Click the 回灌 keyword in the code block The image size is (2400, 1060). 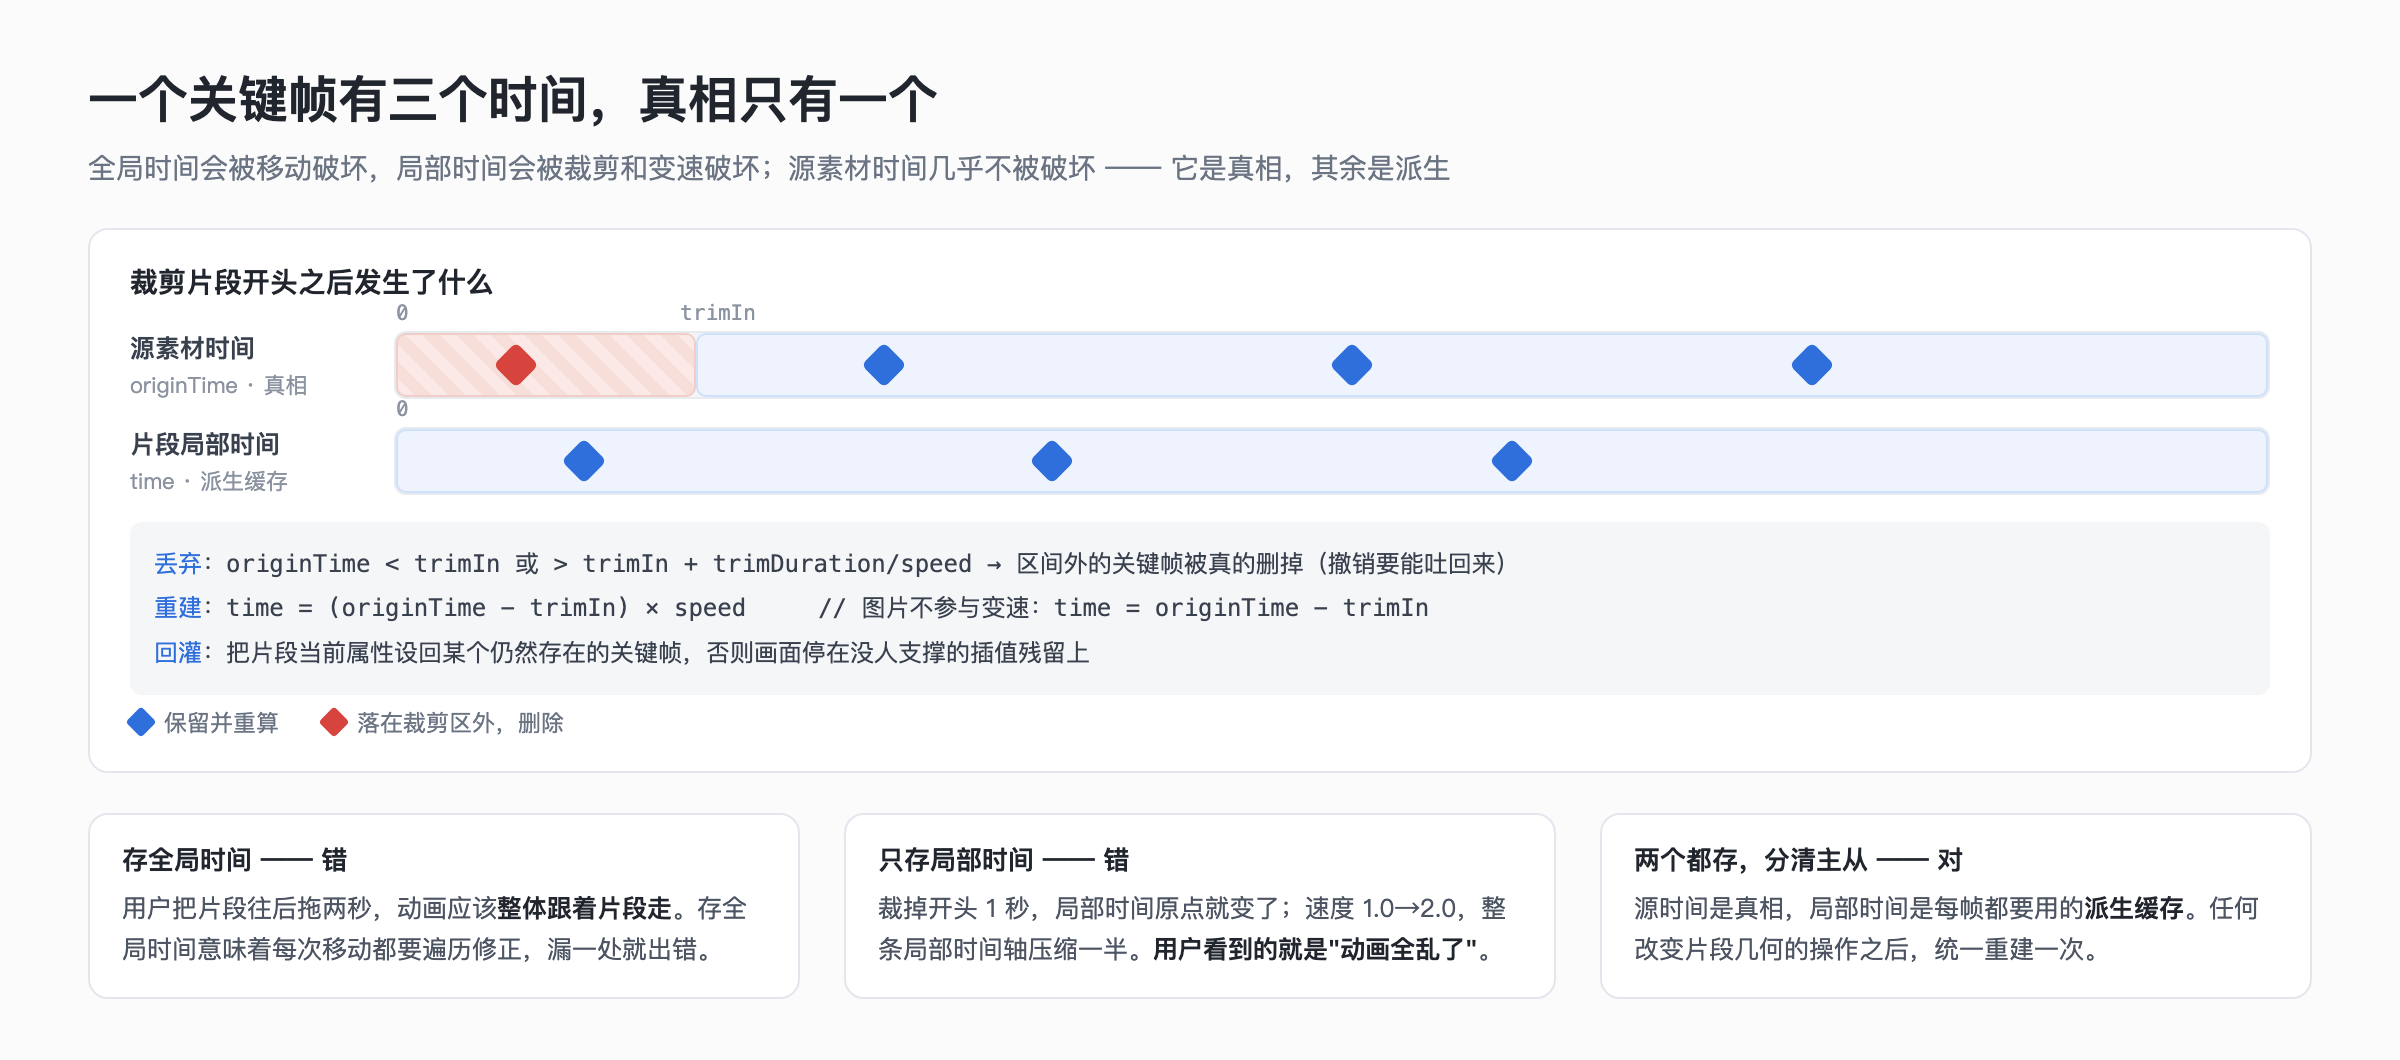tap(178, 653)
